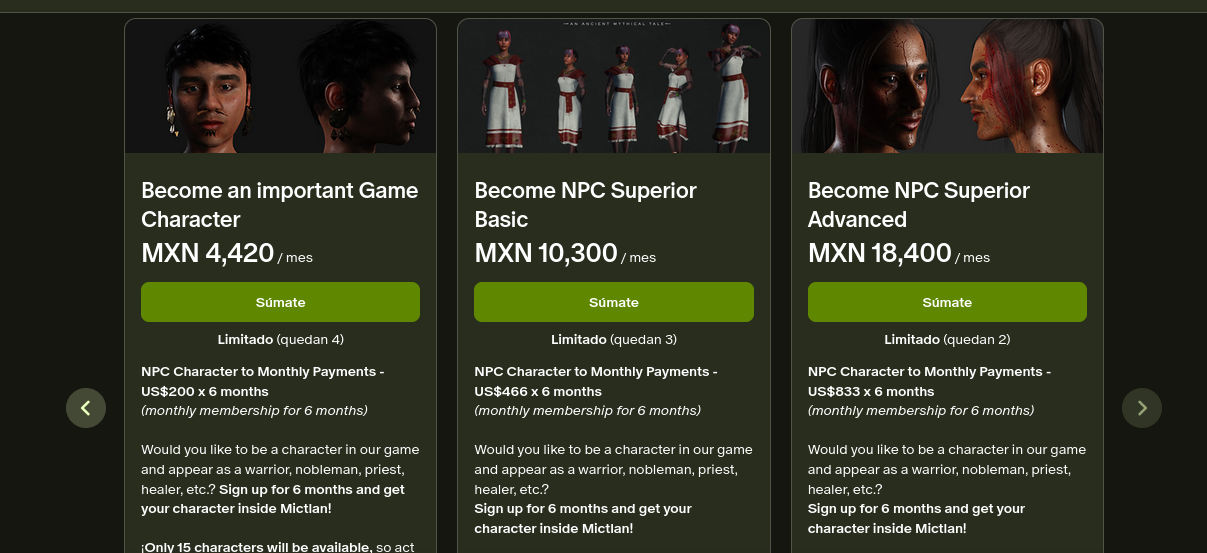Viewport: 1207px width, 553px height.
Task: Select the Become an important Game Character title
Action: click(280, 205)
